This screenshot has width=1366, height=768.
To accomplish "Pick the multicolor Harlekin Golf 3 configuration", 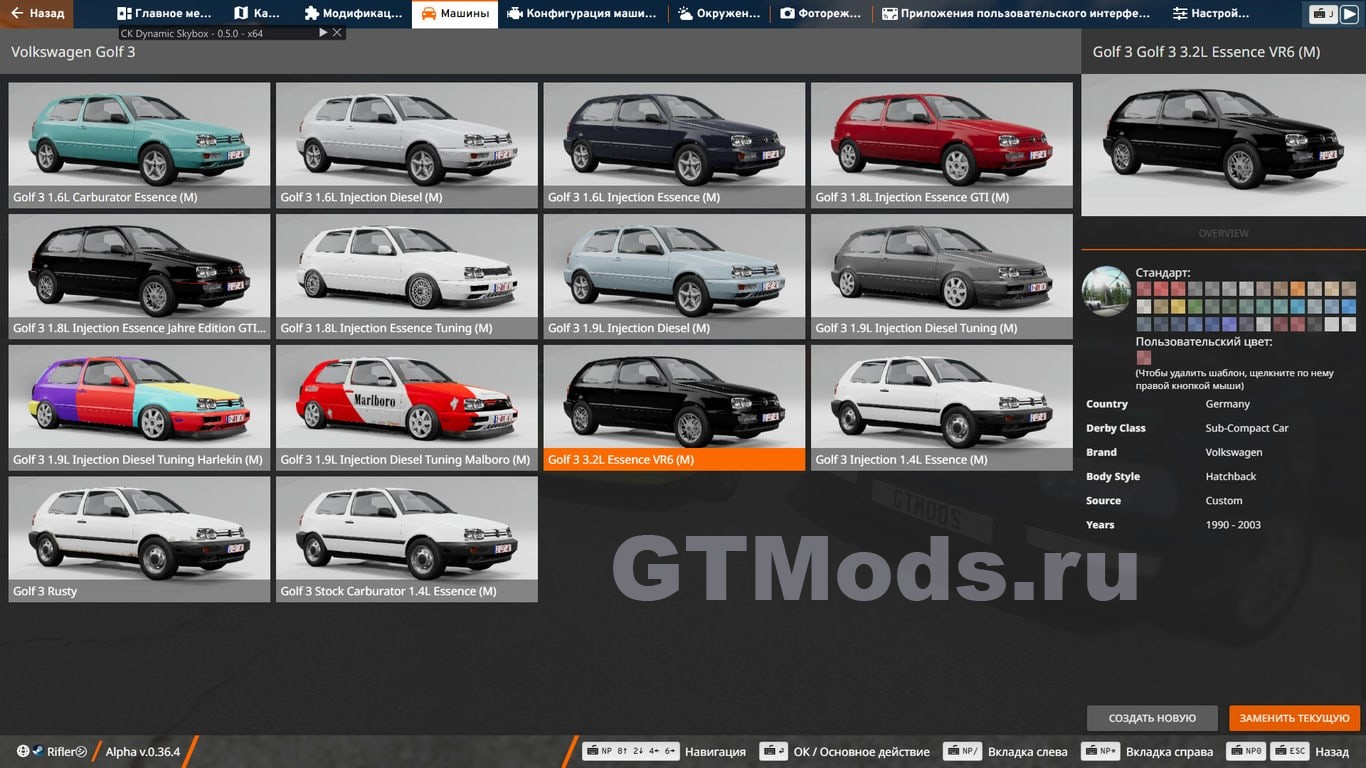I will click(x=139, y=408).
